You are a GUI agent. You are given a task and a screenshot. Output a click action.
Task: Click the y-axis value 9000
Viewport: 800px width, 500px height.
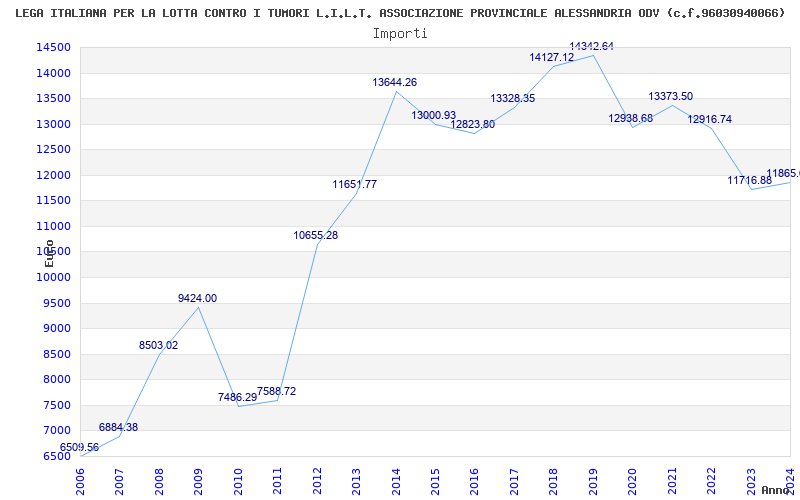click(56, 329)
